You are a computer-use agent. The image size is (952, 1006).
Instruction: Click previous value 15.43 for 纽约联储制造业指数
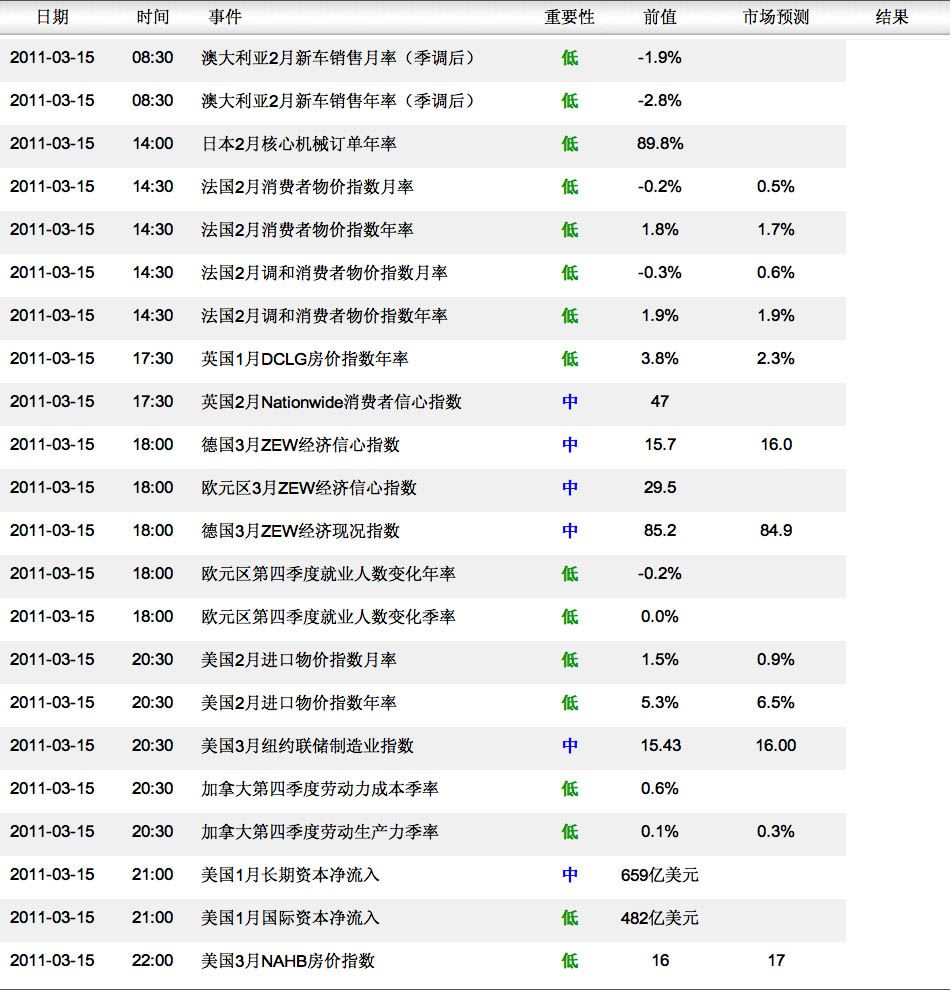pyautogui.click(x=659, y=746)
